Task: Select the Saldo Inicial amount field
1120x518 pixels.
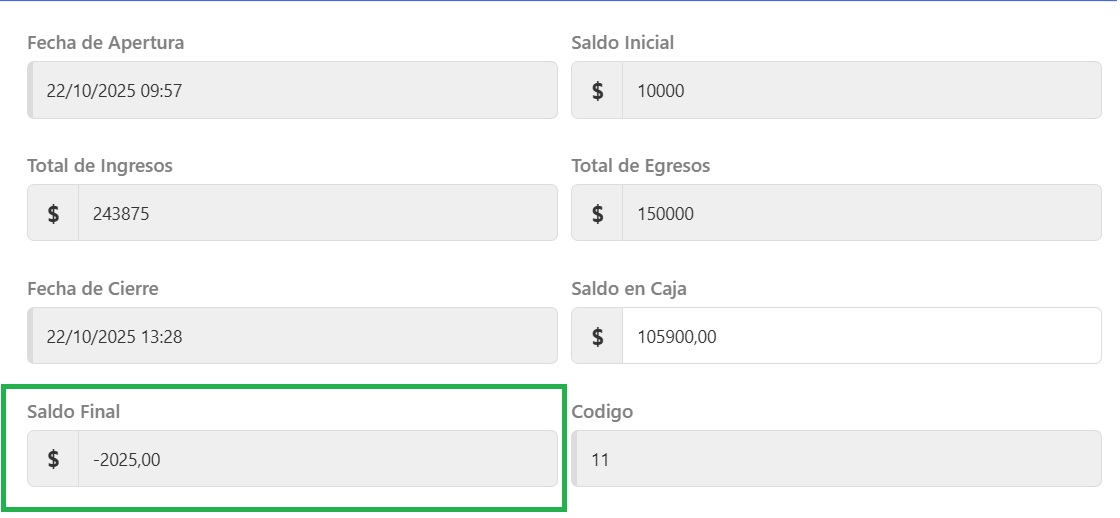Action: click(x=860, y=91)
